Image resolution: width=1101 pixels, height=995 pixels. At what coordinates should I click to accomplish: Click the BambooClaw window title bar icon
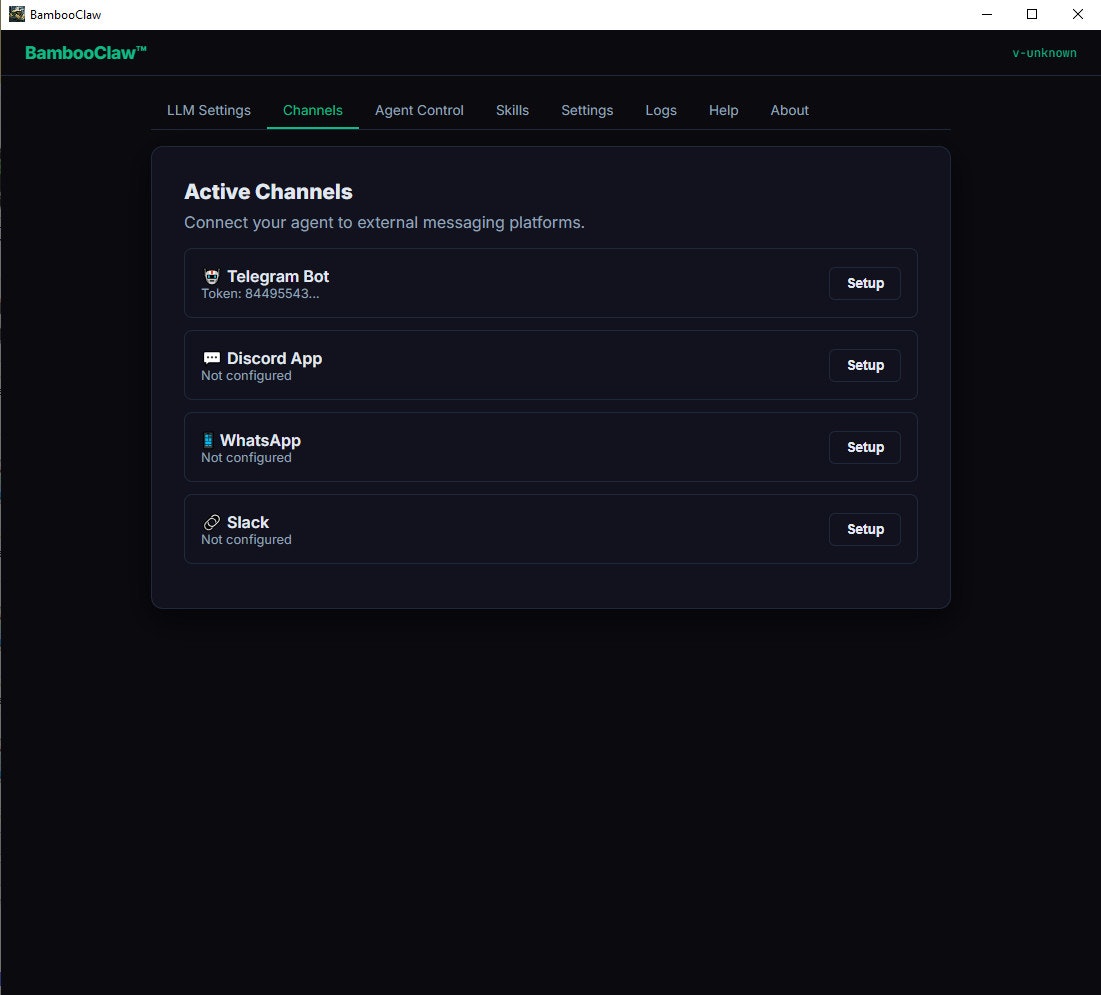[16, 14]
